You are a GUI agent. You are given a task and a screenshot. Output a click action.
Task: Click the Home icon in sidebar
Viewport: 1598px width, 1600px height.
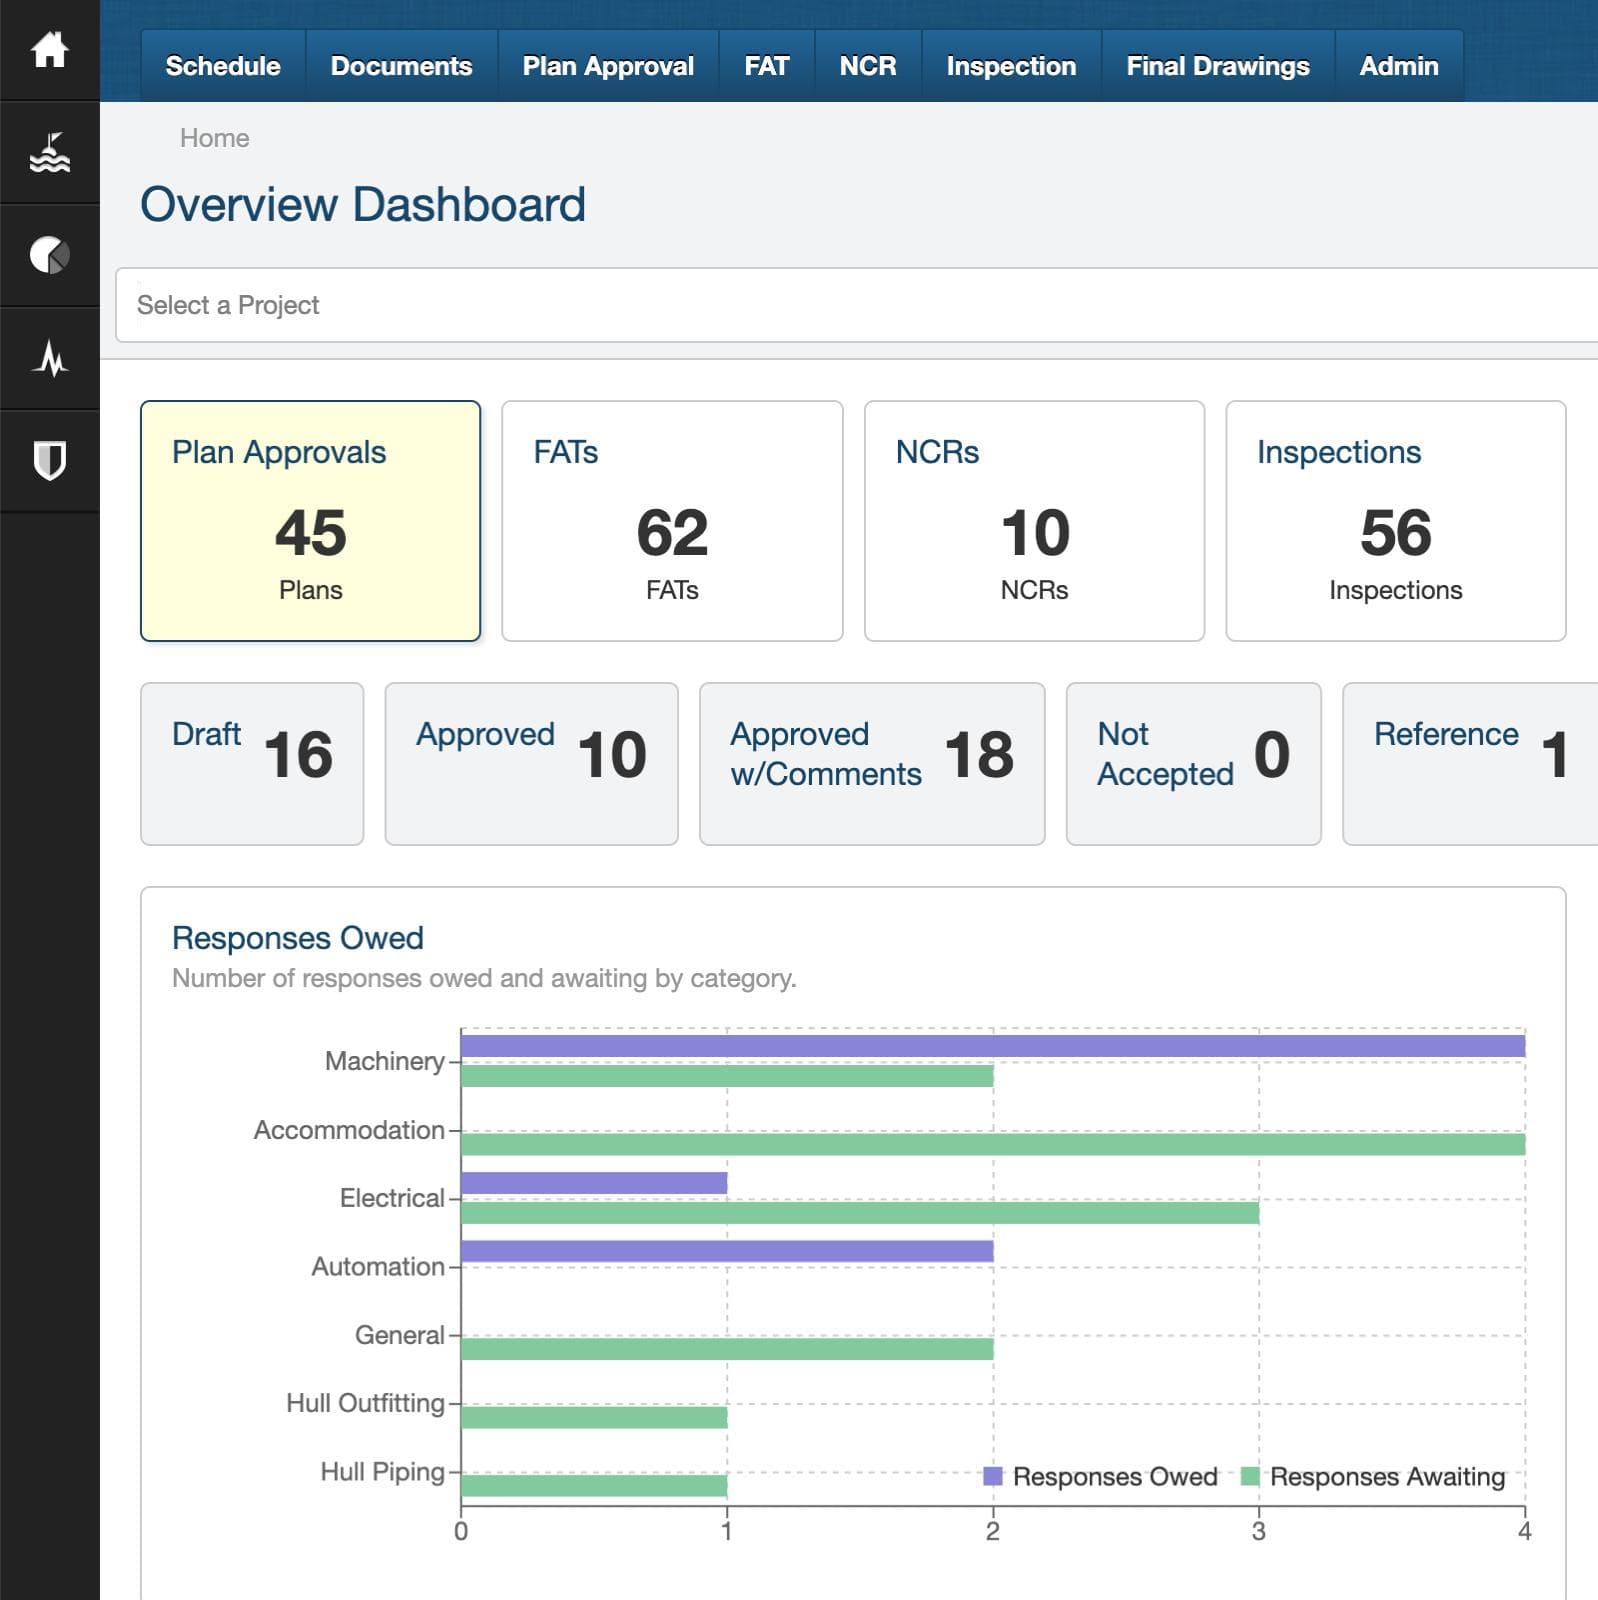49,50
